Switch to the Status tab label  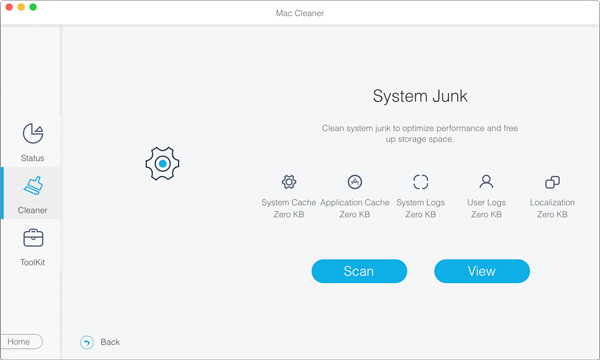[x=33, y=158]
